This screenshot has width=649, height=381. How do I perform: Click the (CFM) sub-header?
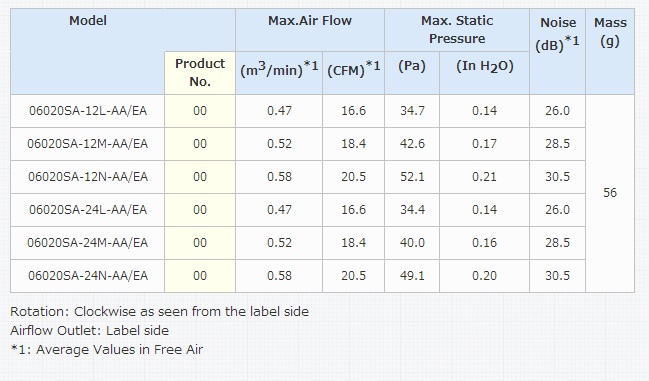[x=353, y=69]
